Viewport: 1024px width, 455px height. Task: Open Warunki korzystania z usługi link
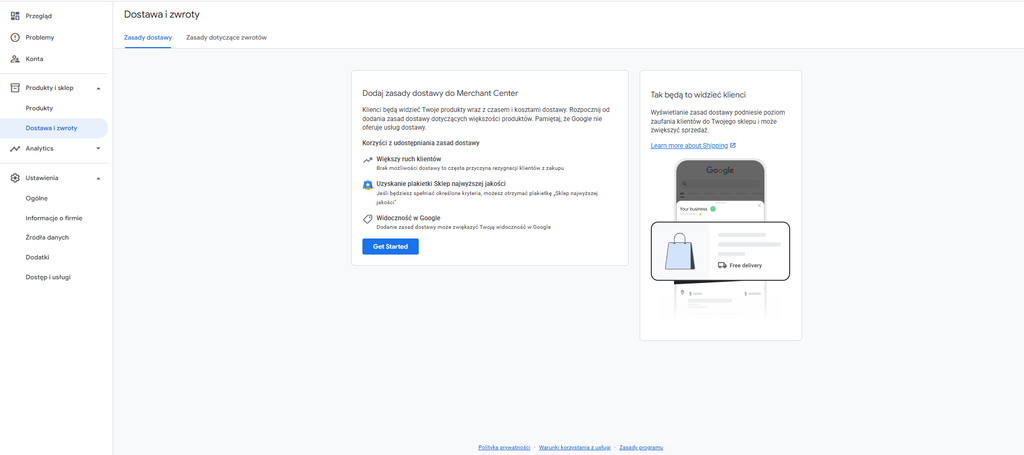(x=575, y=447)
